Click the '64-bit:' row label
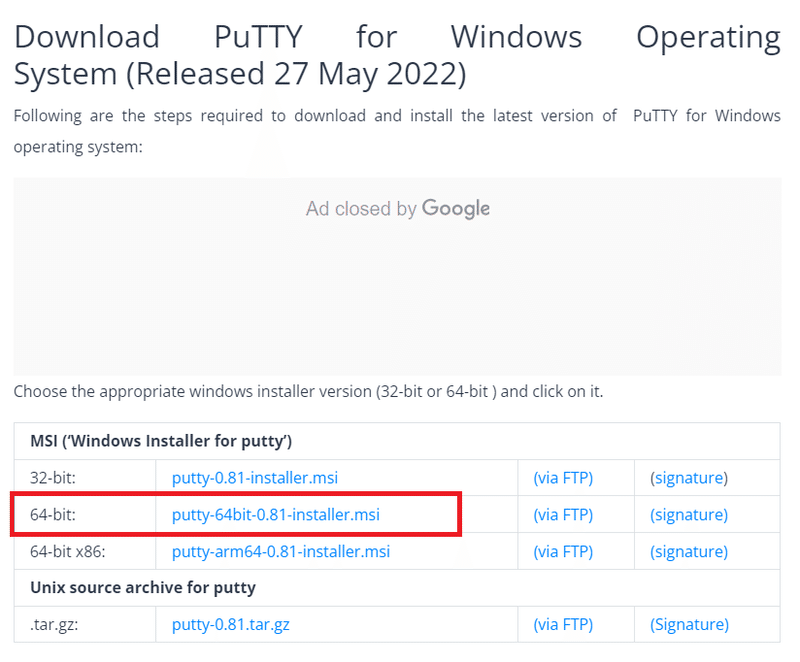 [x=53, y=515]
